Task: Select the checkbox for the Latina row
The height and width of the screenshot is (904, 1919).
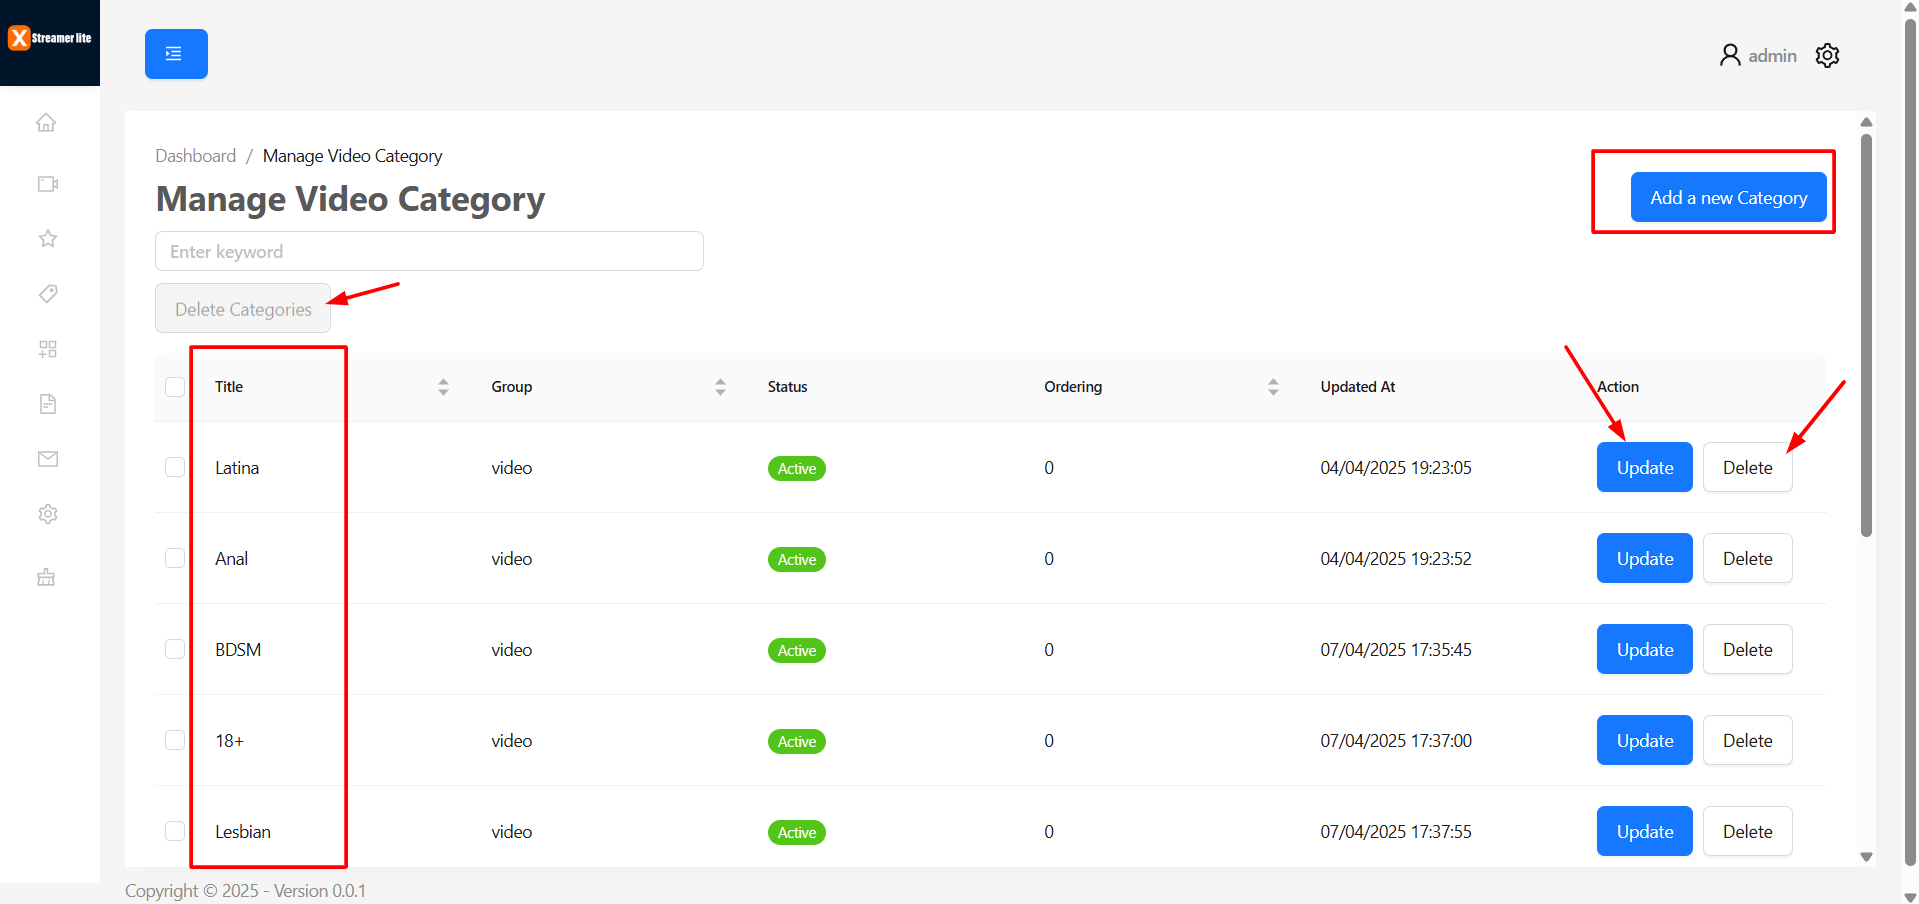Action: [x=175, y=468]
